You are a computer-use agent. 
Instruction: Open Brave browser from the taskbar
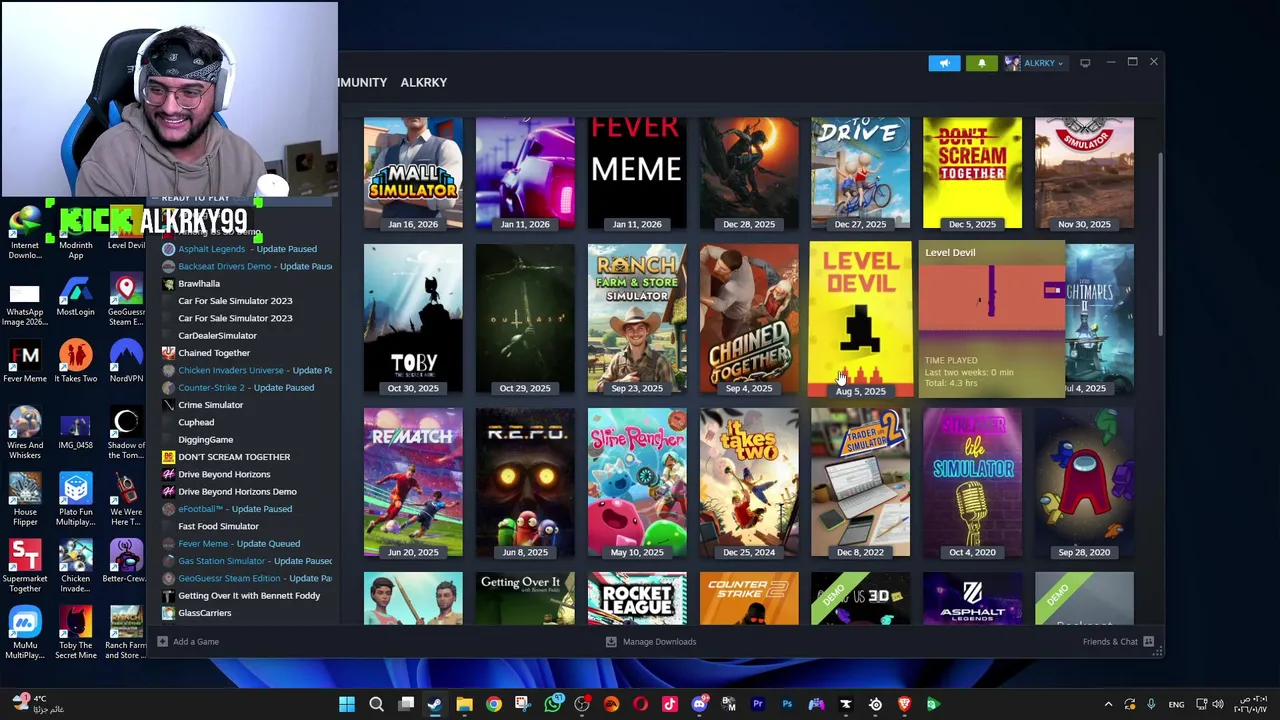tap(904, 705)
